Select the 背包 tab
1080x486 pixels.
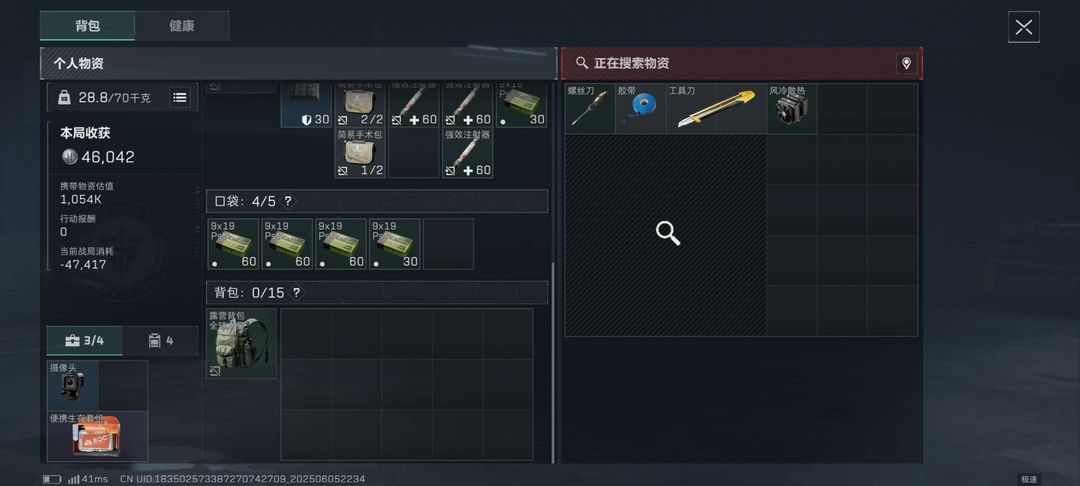point(87,25)
